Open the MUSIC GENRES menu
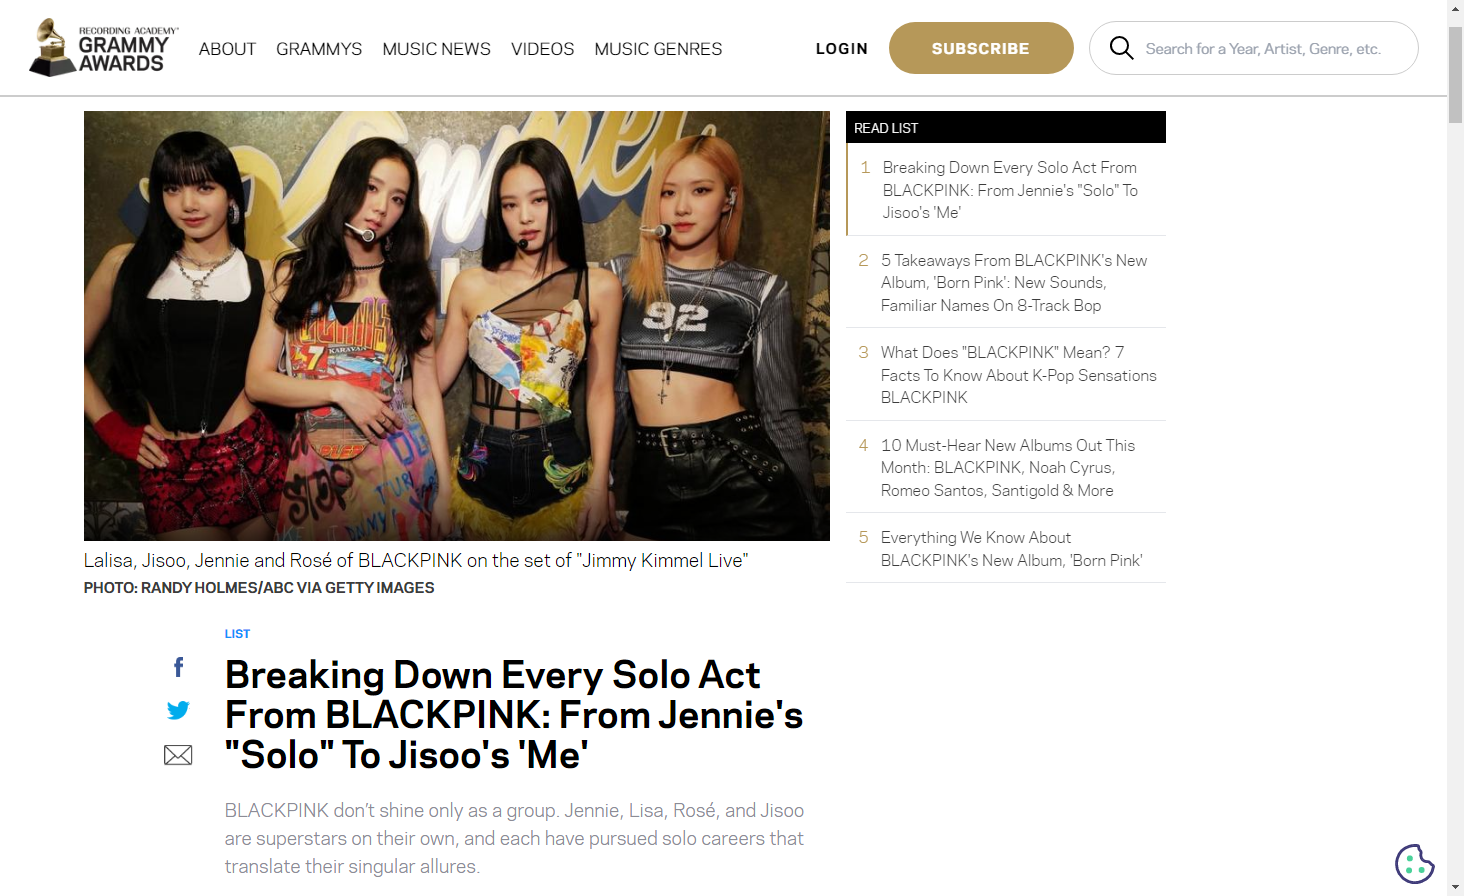 [x=658, y=49]
